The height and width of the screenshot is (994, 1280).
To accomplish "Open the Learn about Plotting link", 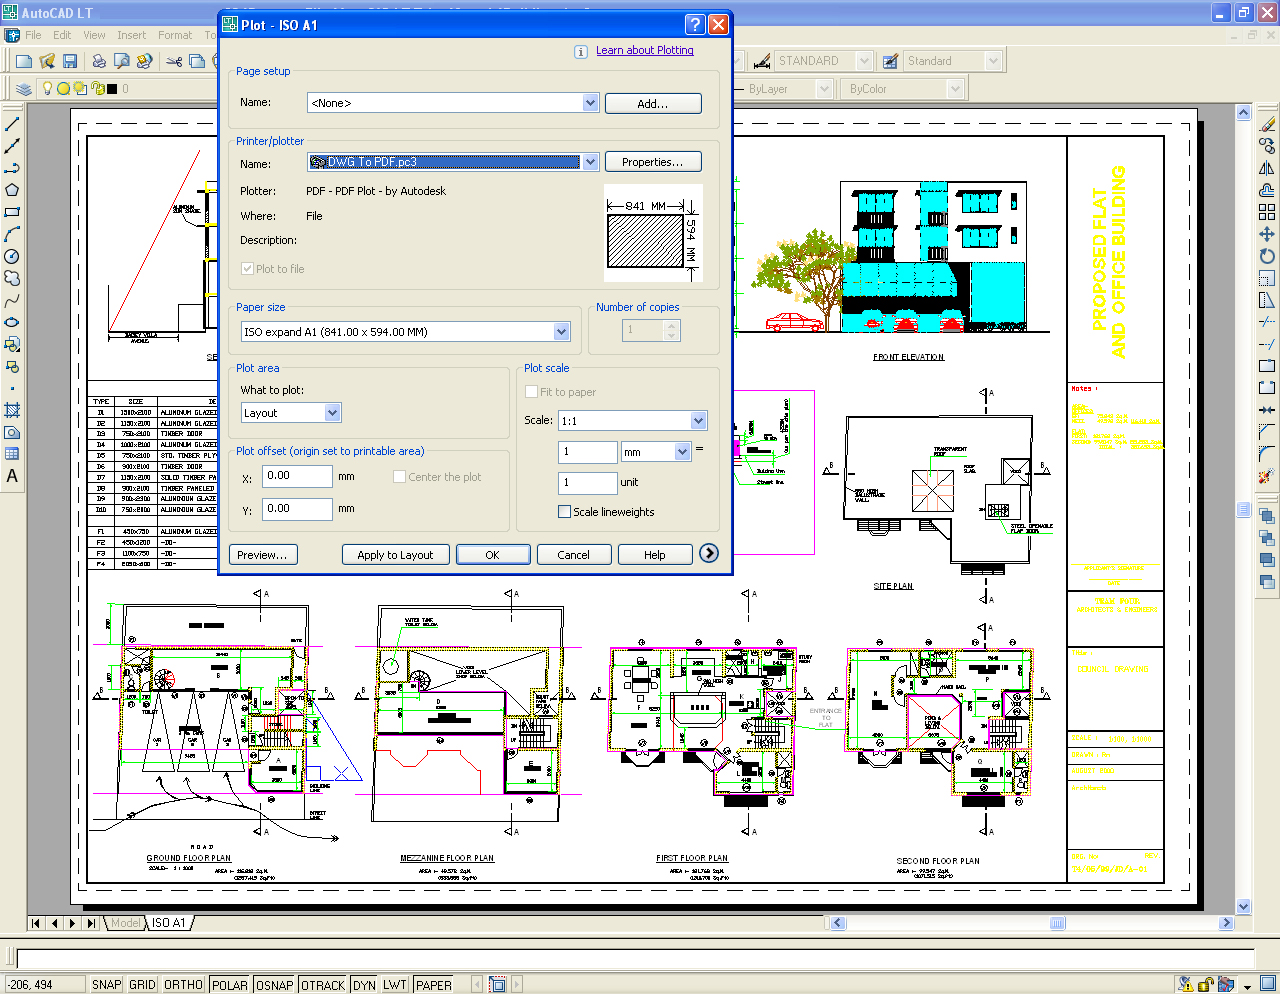I will pyautogui.click(x=644, y=50).
